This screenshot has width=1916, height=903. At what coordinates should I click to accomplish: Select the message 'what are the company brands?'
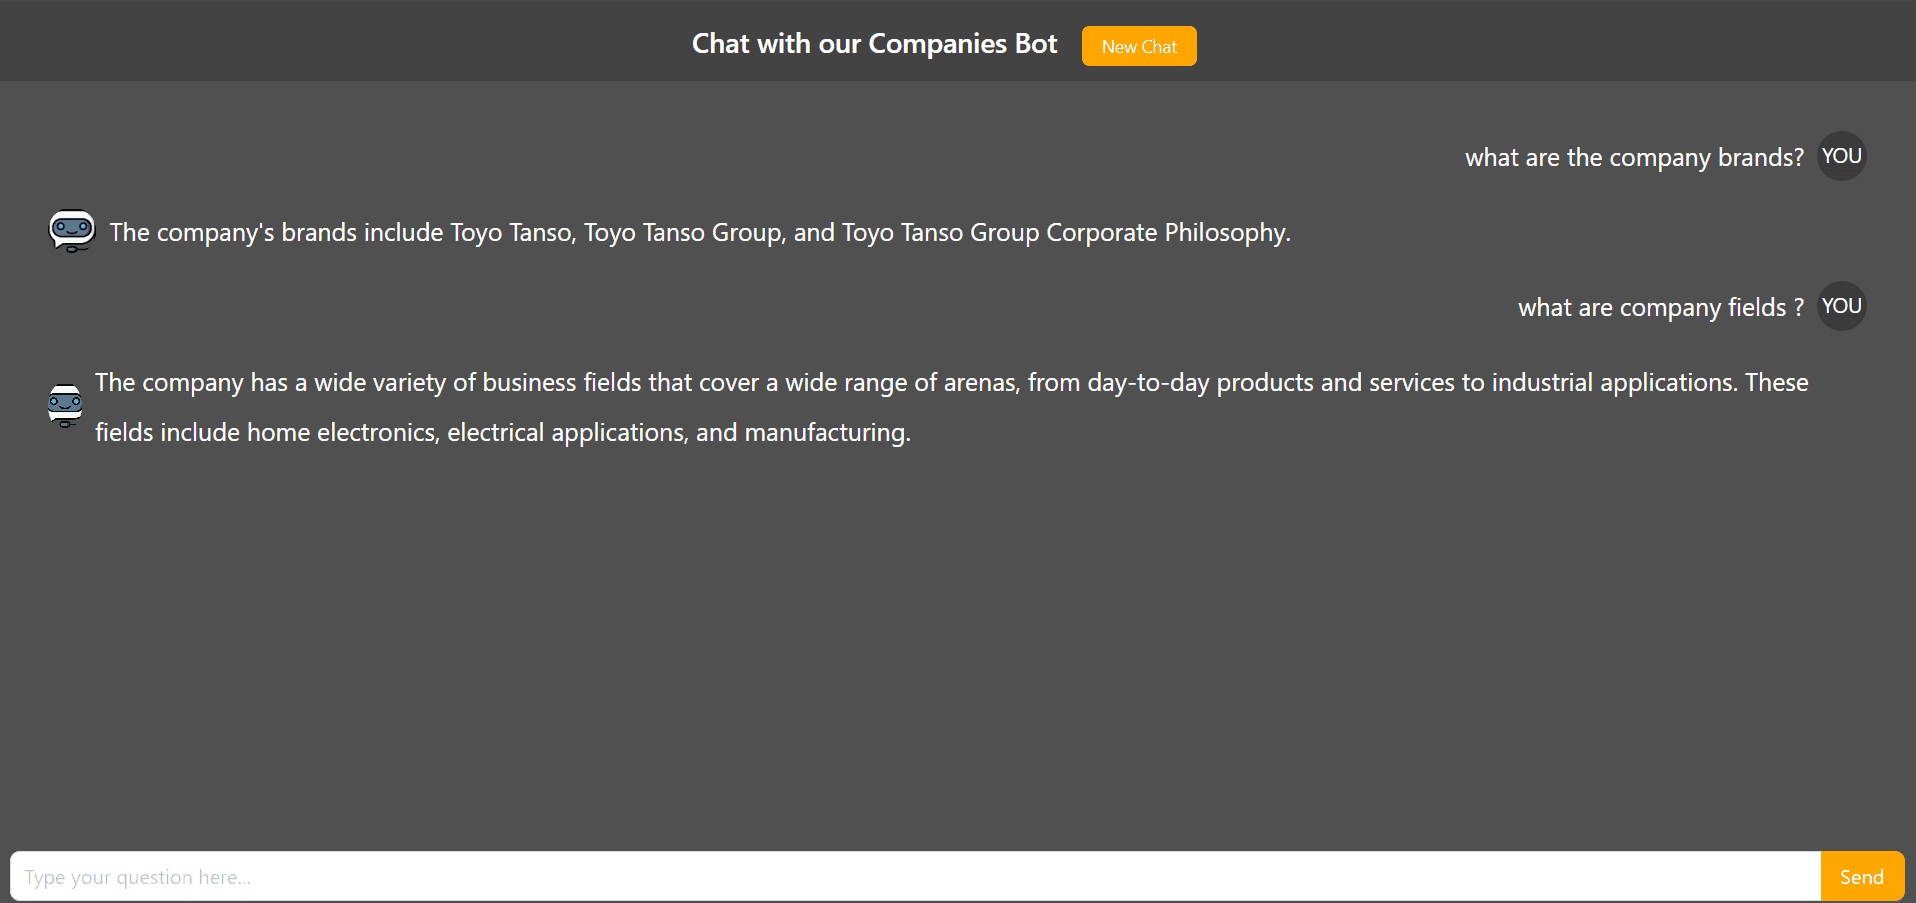tap(1634, 157)
